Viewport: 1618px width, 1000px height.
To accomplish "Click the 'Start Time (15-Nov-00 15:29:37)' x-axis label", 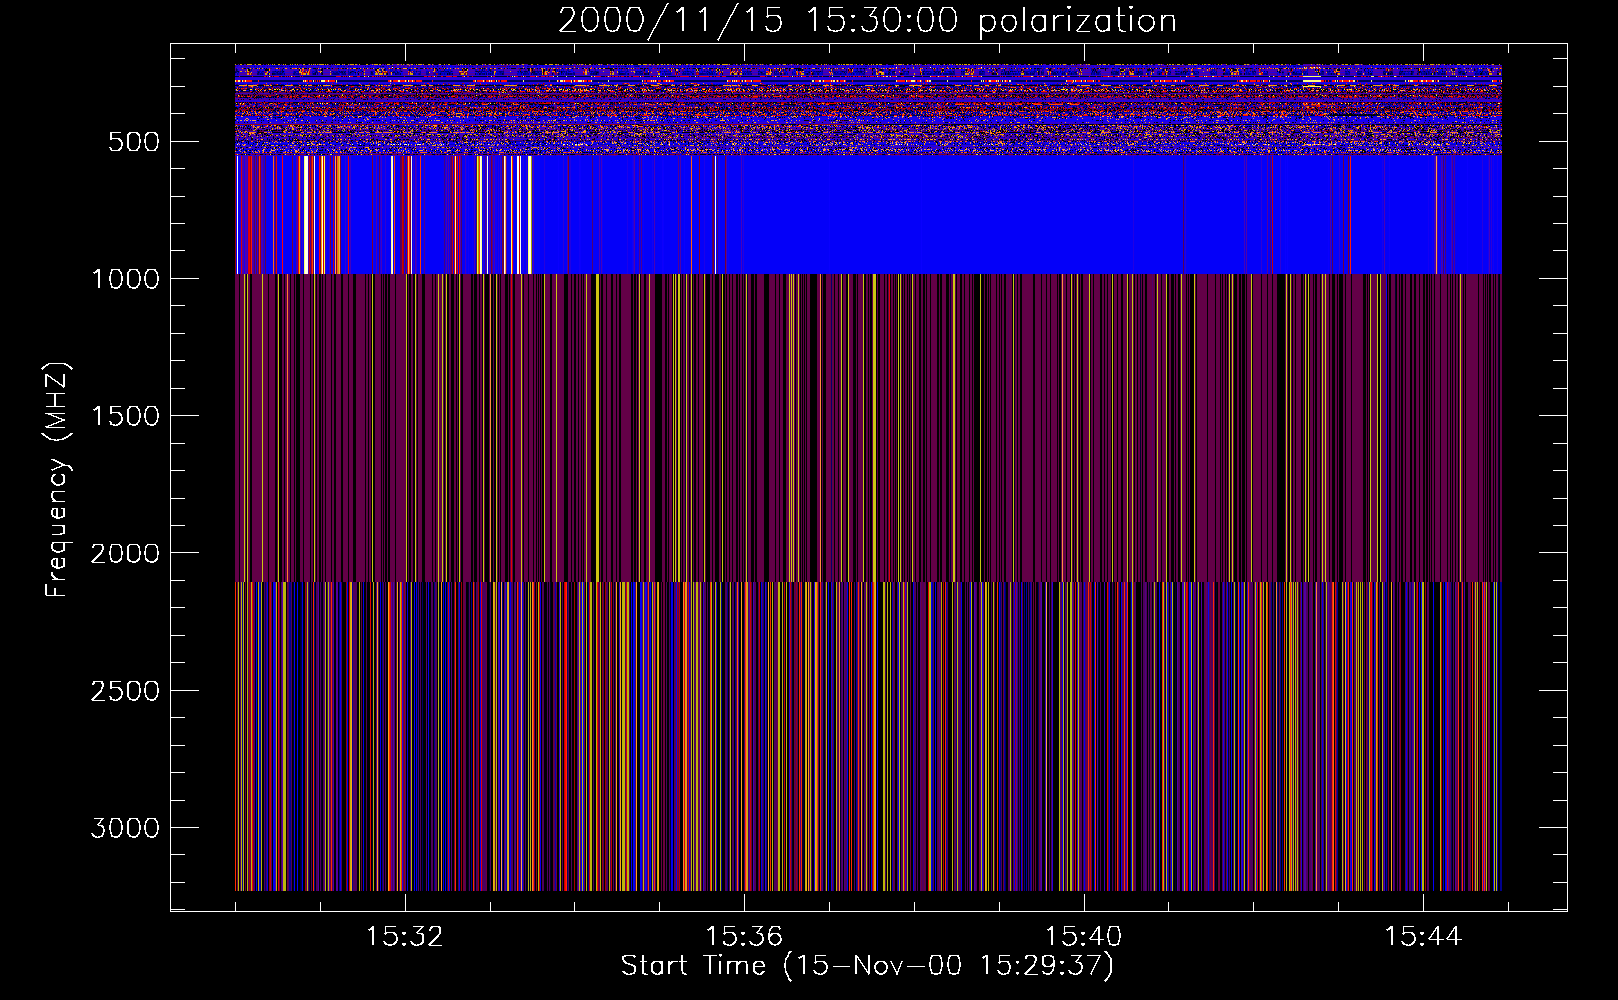I will tap(867, 966).
